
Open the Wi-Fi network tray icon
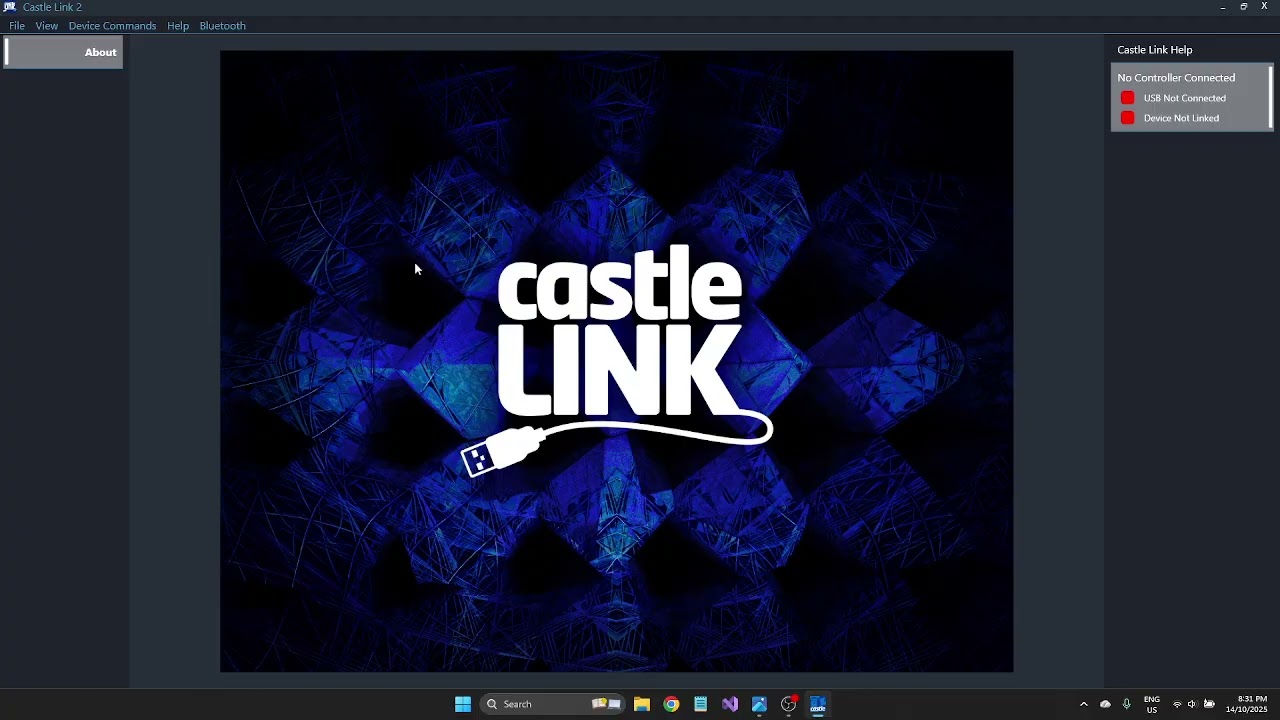pyautogui.click(x=1177, y=704)
